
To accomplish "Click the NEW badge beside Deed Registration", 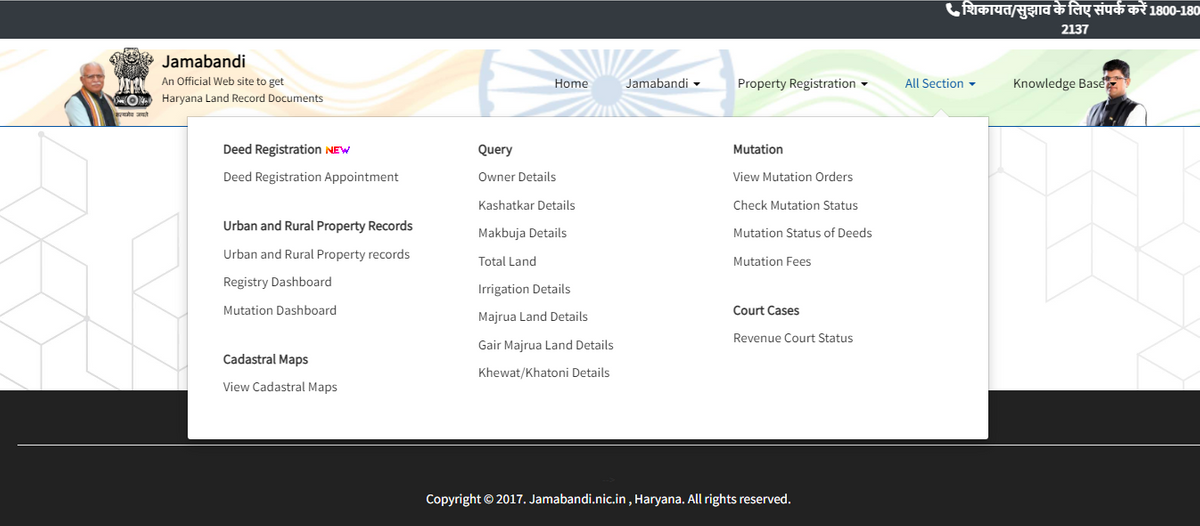I will pyautogui.click(x=338, y=150).
